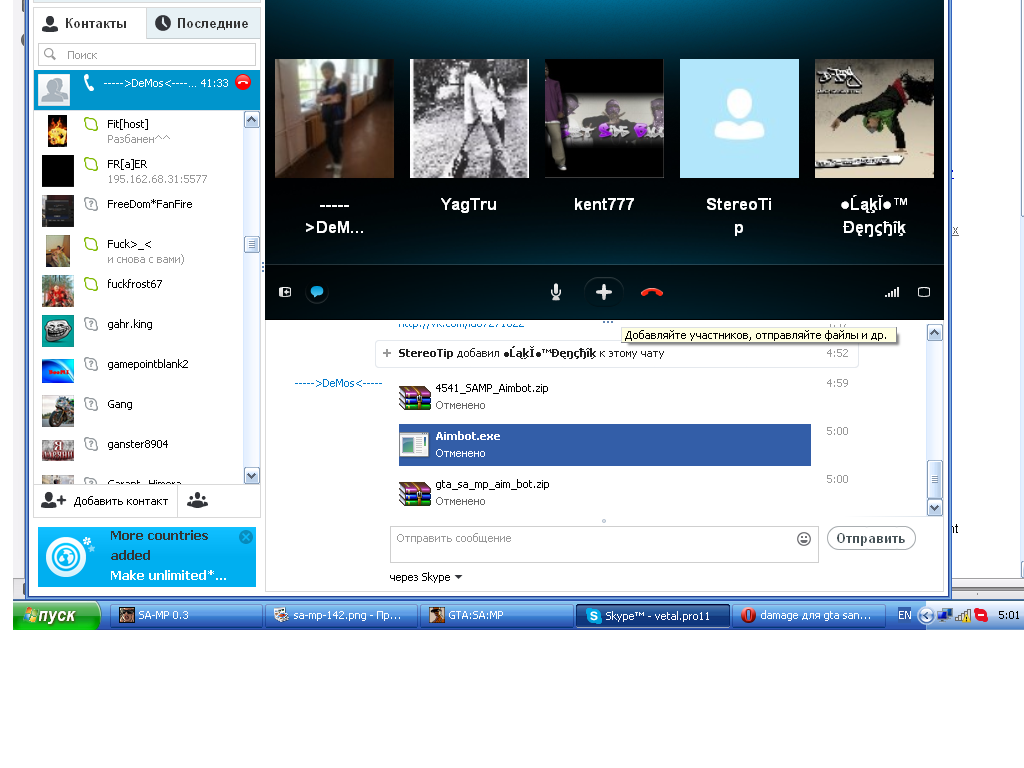Click Добавить контакт button

(104, 501)
